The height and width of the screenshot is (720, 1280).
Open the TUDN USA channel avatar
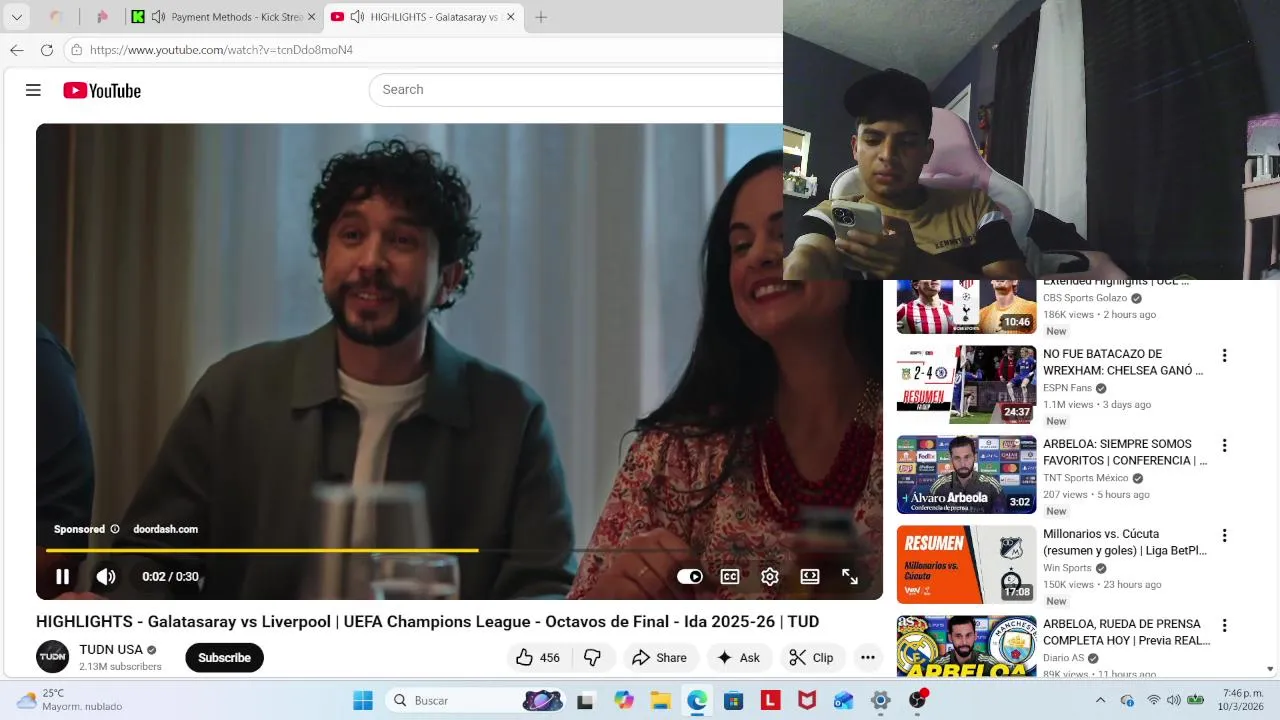[53, 657]
